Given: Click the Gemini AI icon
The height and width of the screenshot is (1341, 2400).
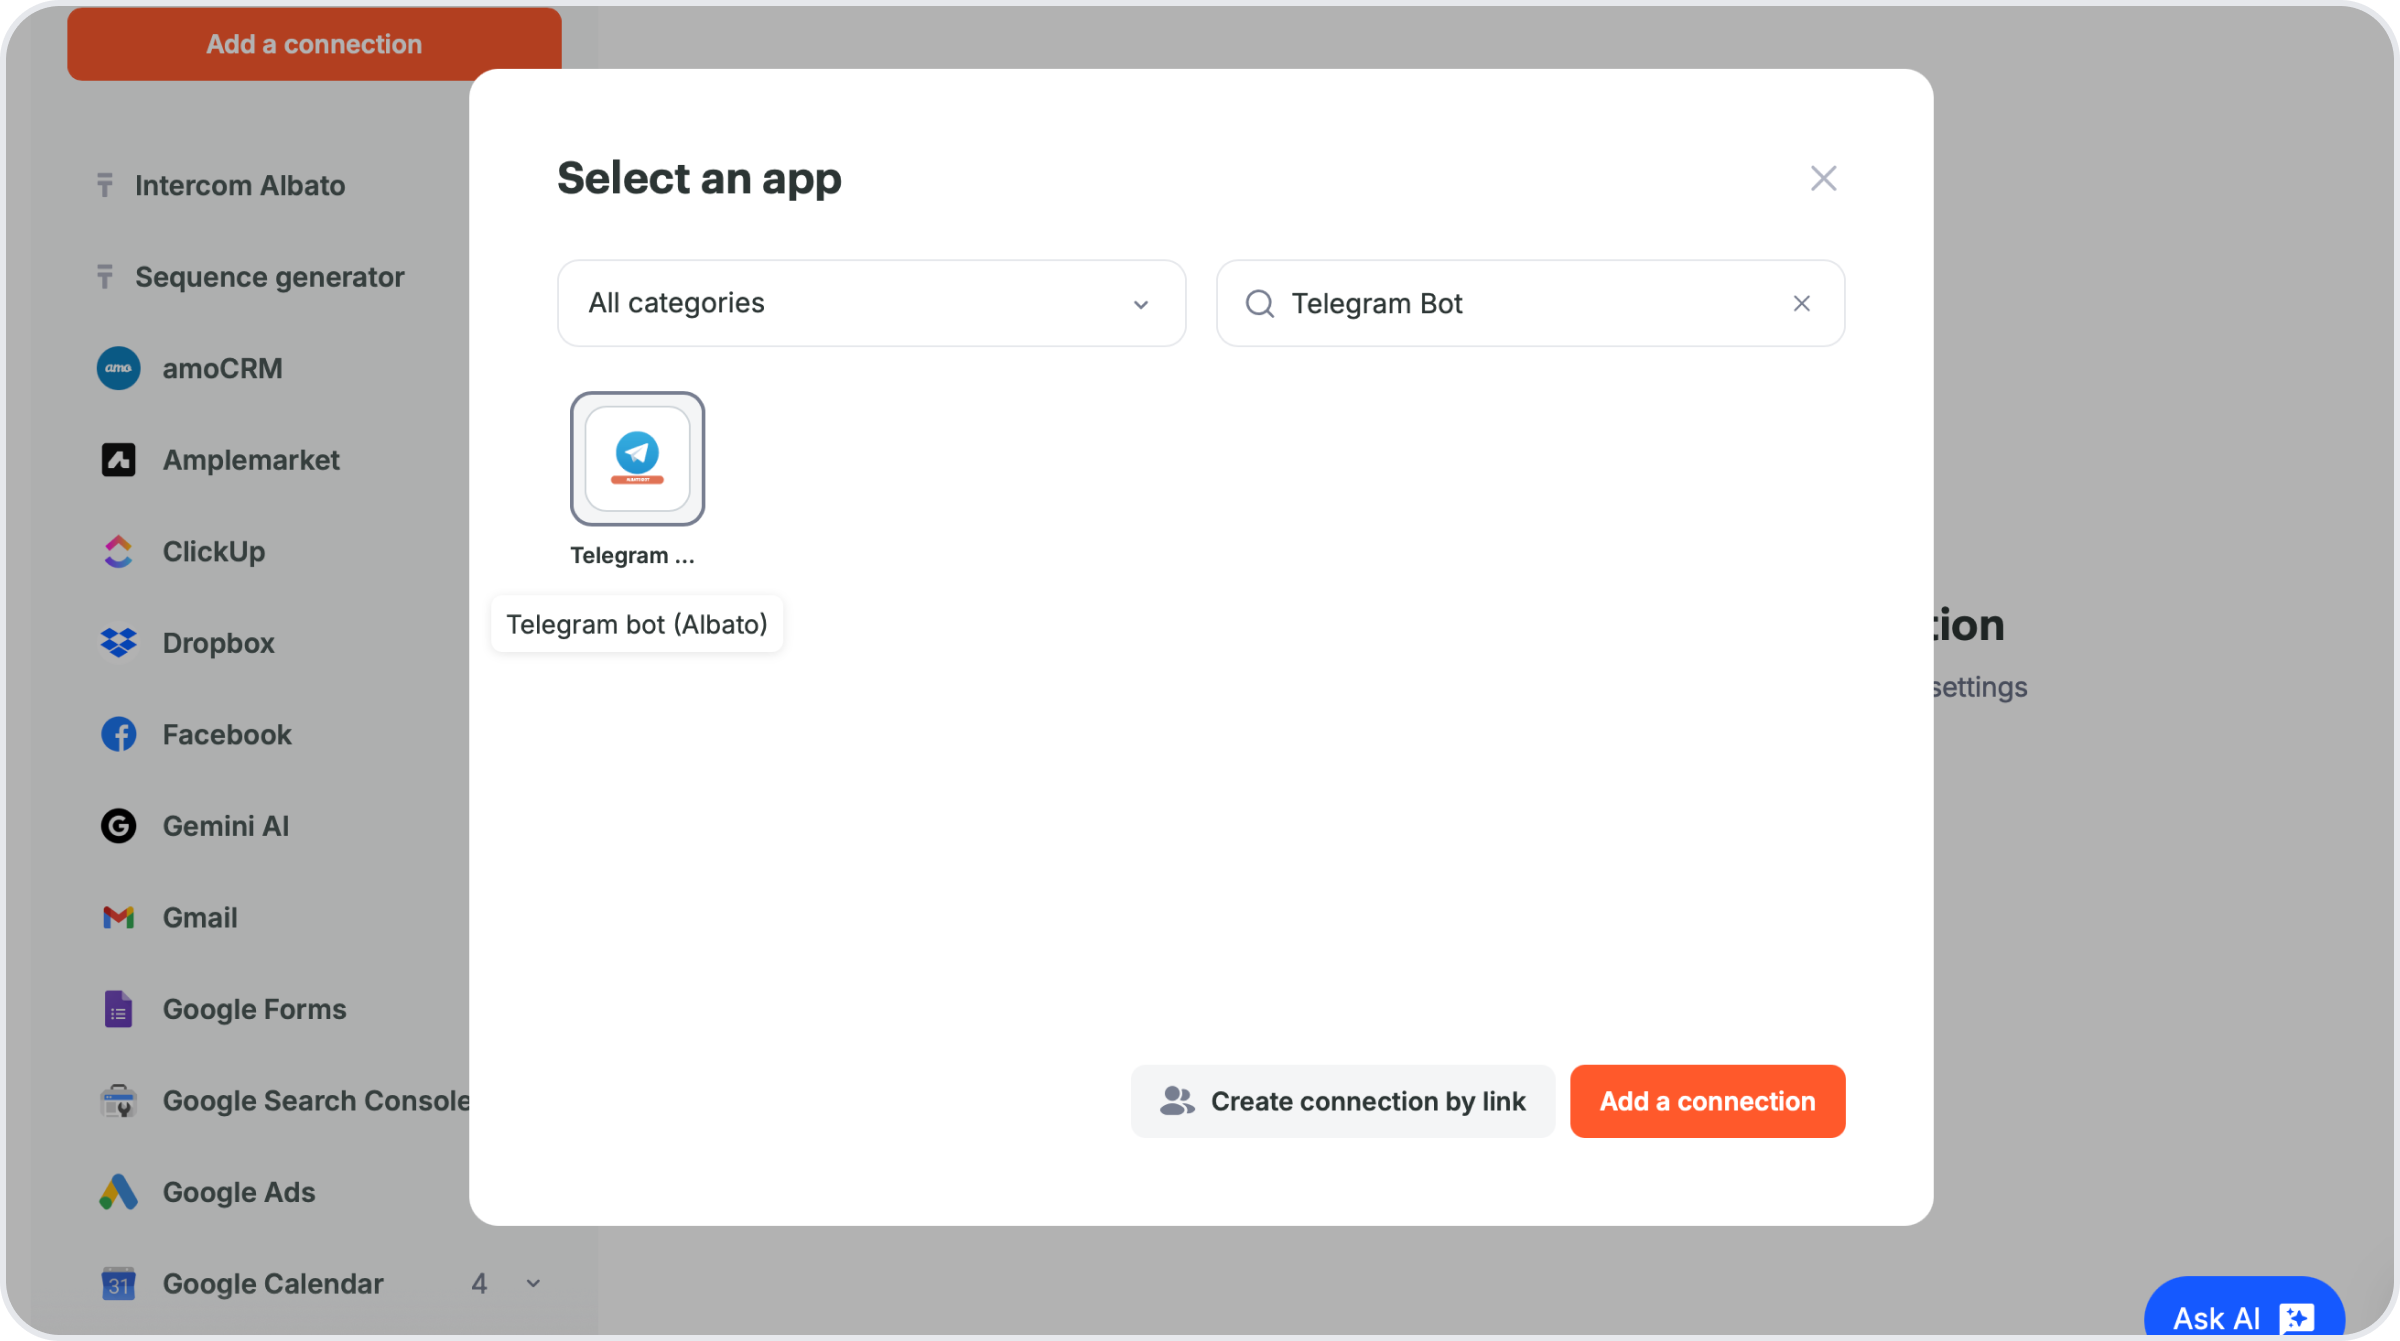Looking at the screenshot, I should pyautogui.click(x=118, y=826).
